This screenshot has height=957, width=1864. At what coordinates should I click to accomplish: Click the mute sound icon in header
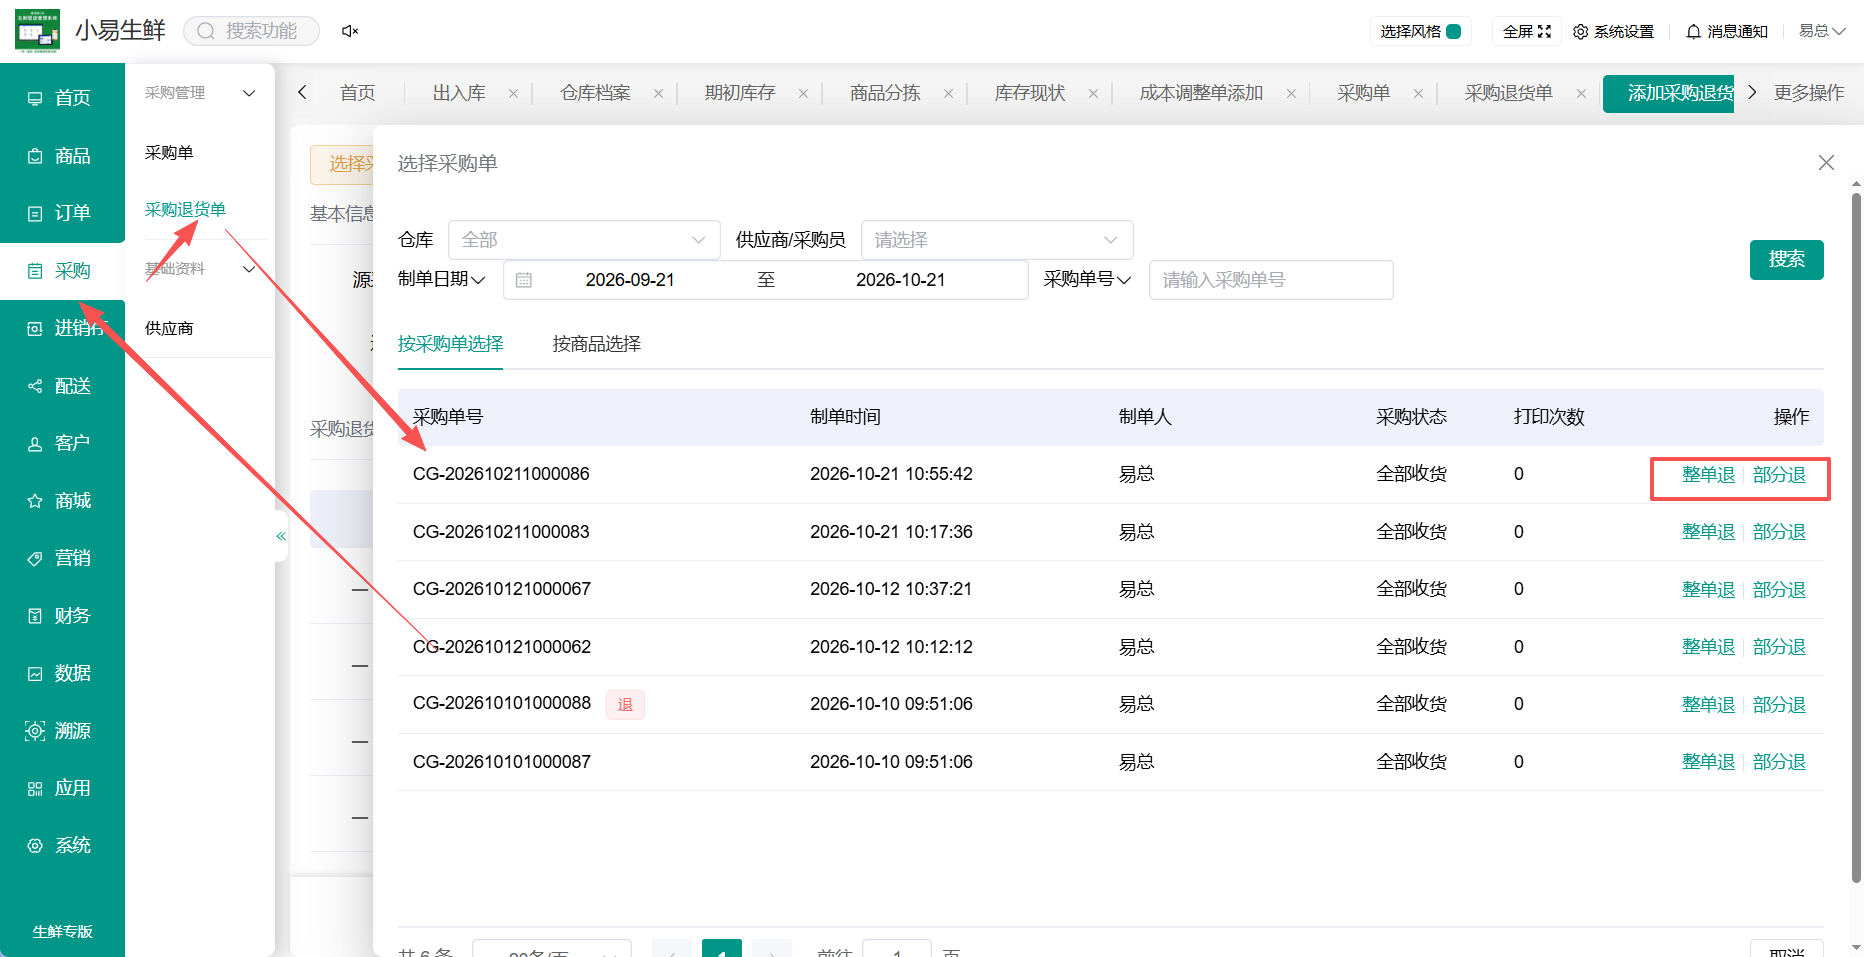[350, 31]
